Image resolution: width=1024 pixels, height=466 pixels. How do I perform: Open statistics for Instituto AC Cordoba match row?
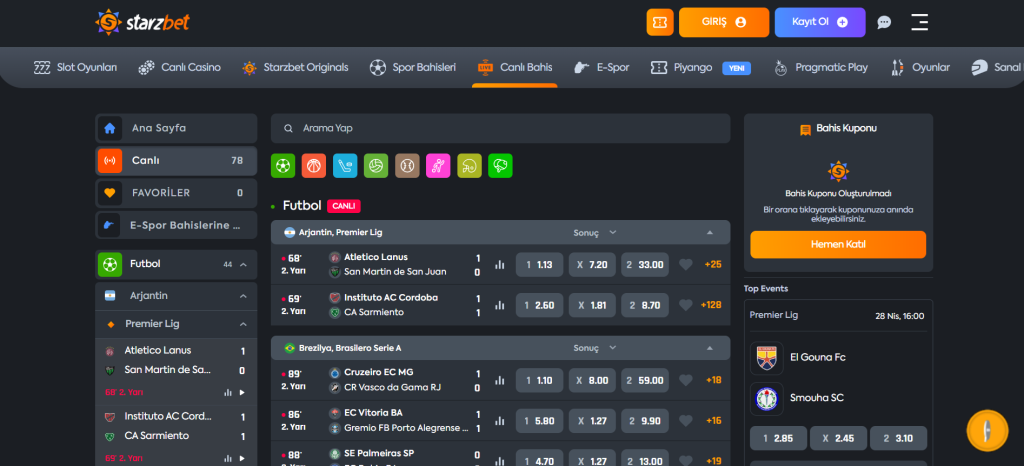click(x=500, y=305)
